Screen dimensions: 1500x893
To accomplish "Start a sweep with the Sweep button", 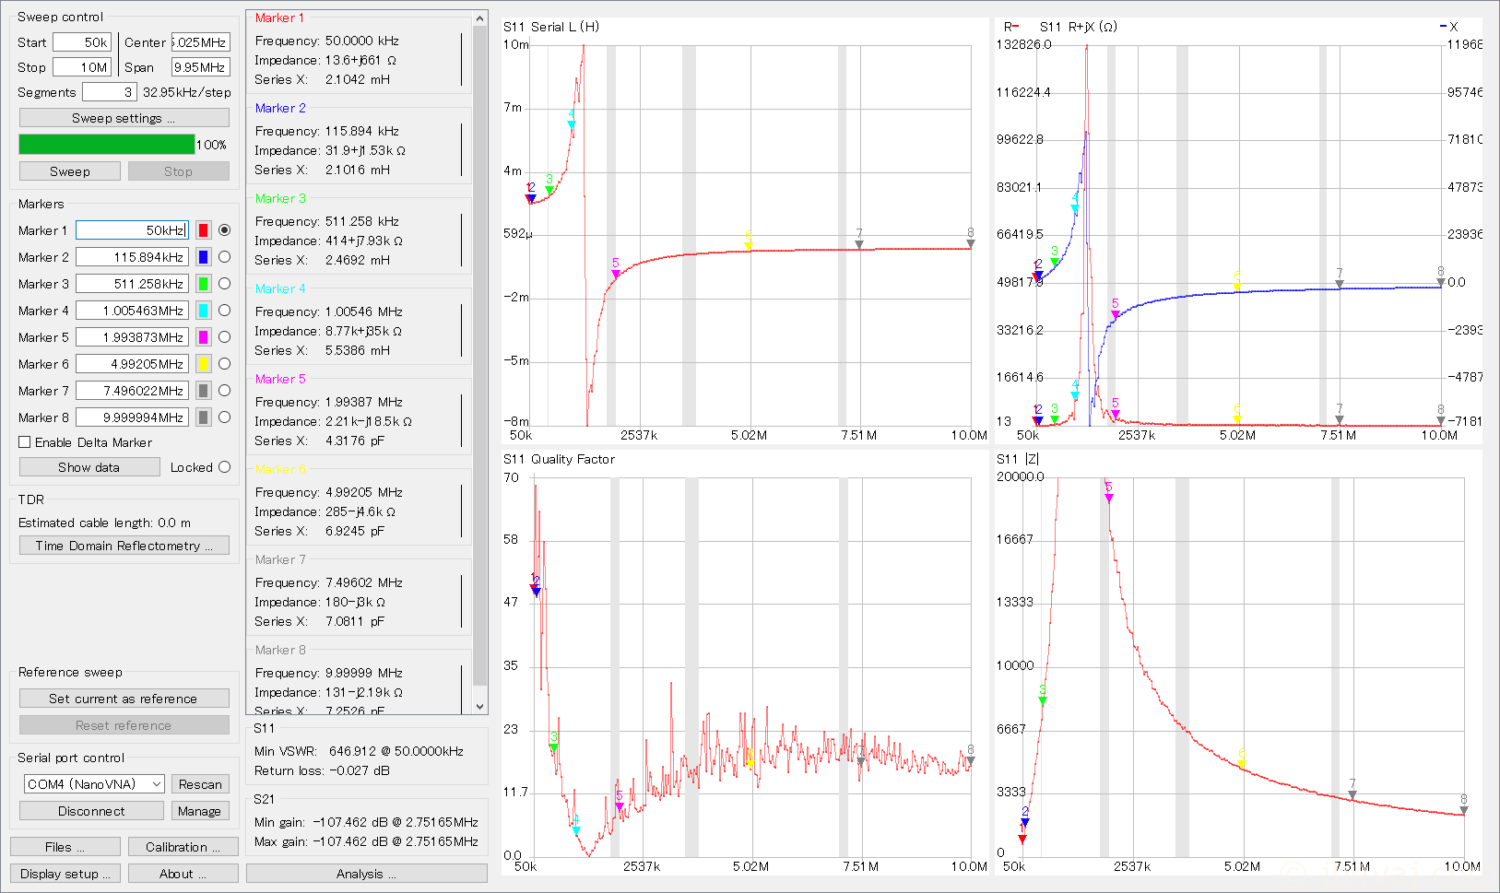I will point(70,171).
